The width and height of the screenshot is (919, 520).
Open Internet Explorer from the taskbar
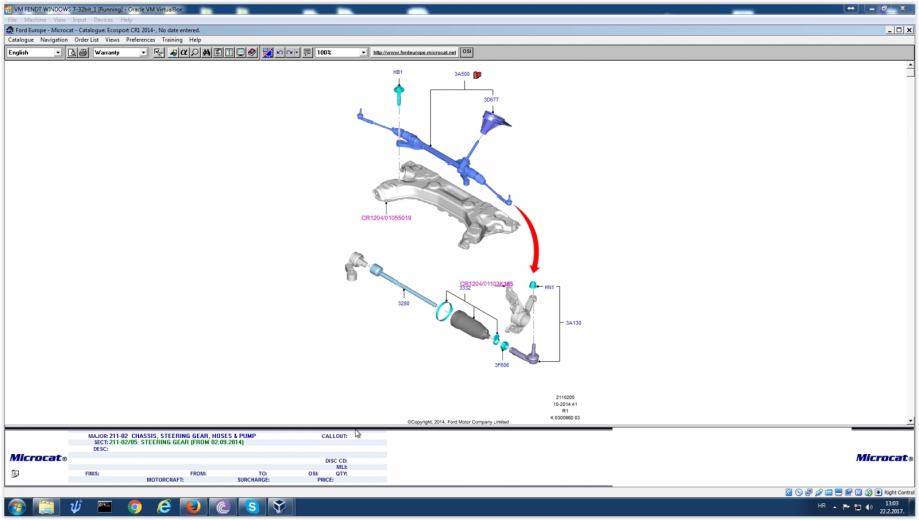pyautogui.click(x=164, y=507)
